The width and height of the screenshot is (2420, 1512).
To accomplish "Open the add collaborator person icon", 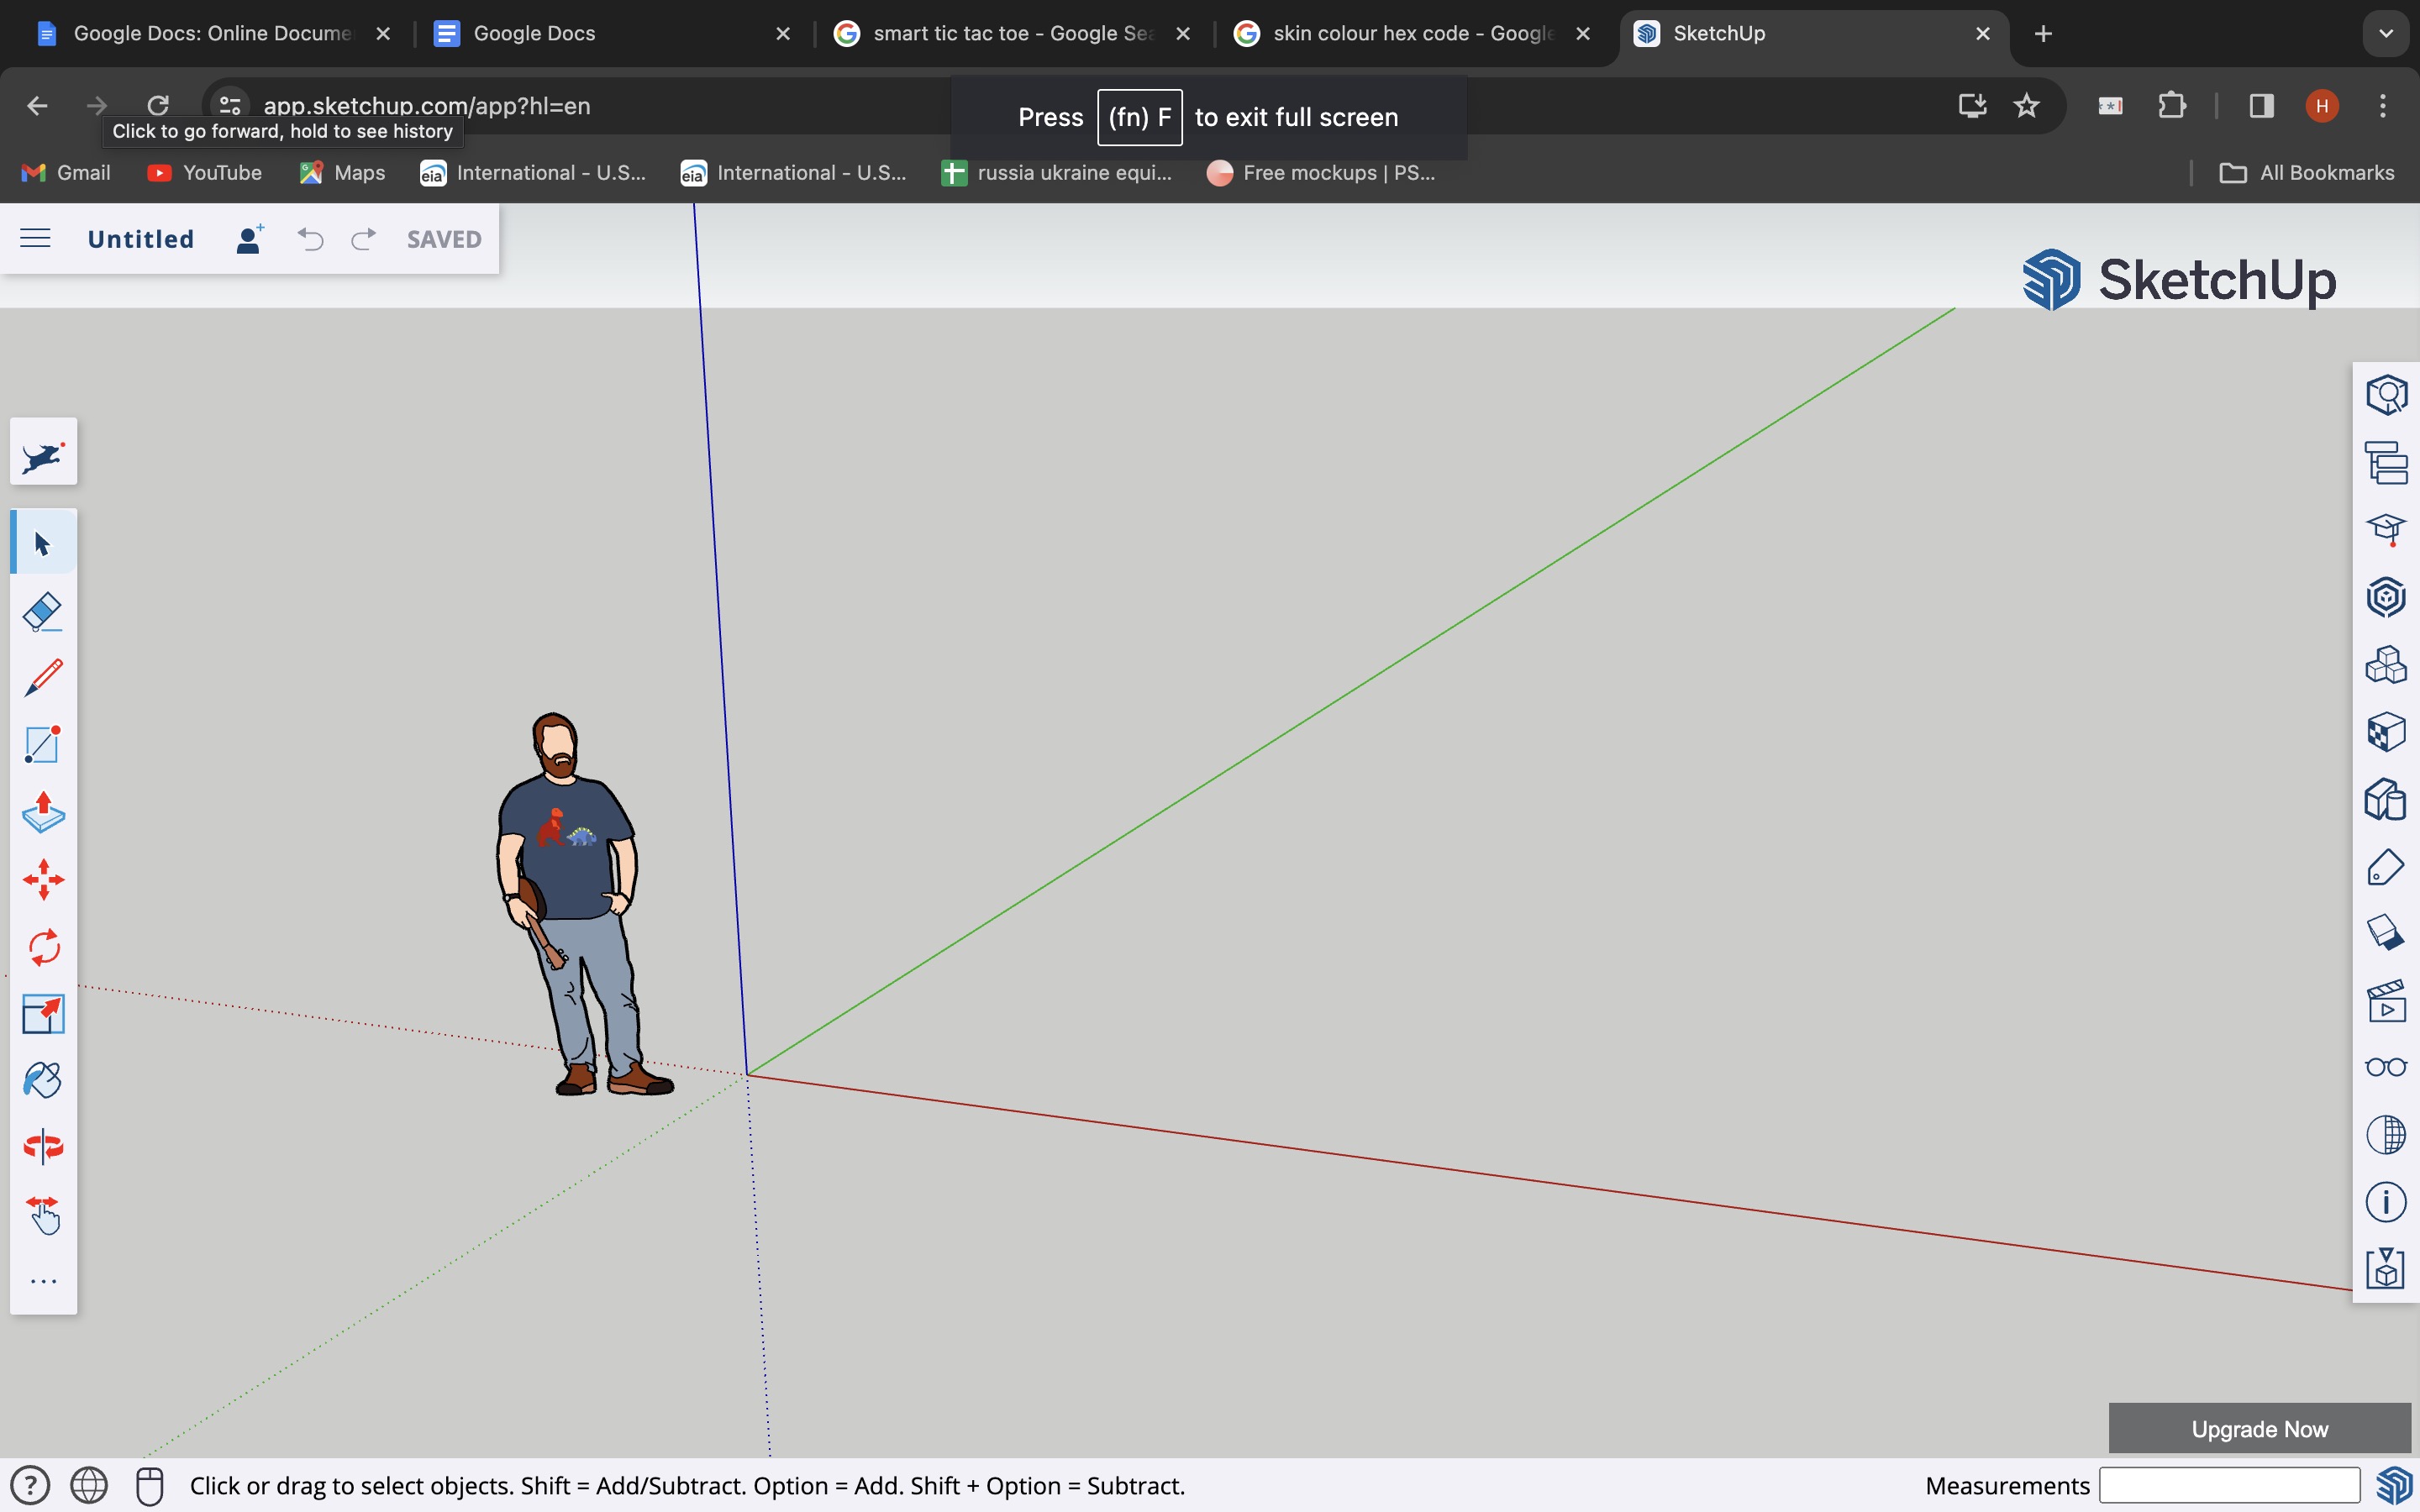I will (x=249, y=239).
